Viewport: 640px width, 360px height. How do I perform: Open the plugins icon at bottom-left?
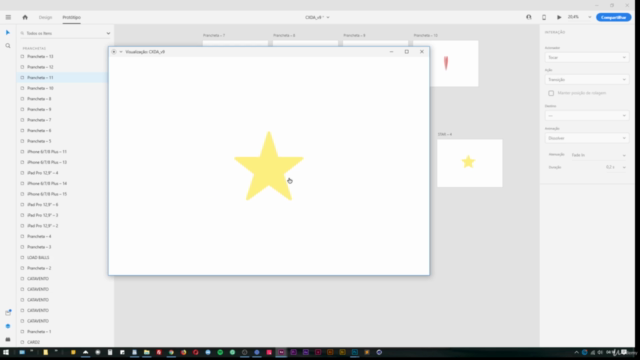8,339
